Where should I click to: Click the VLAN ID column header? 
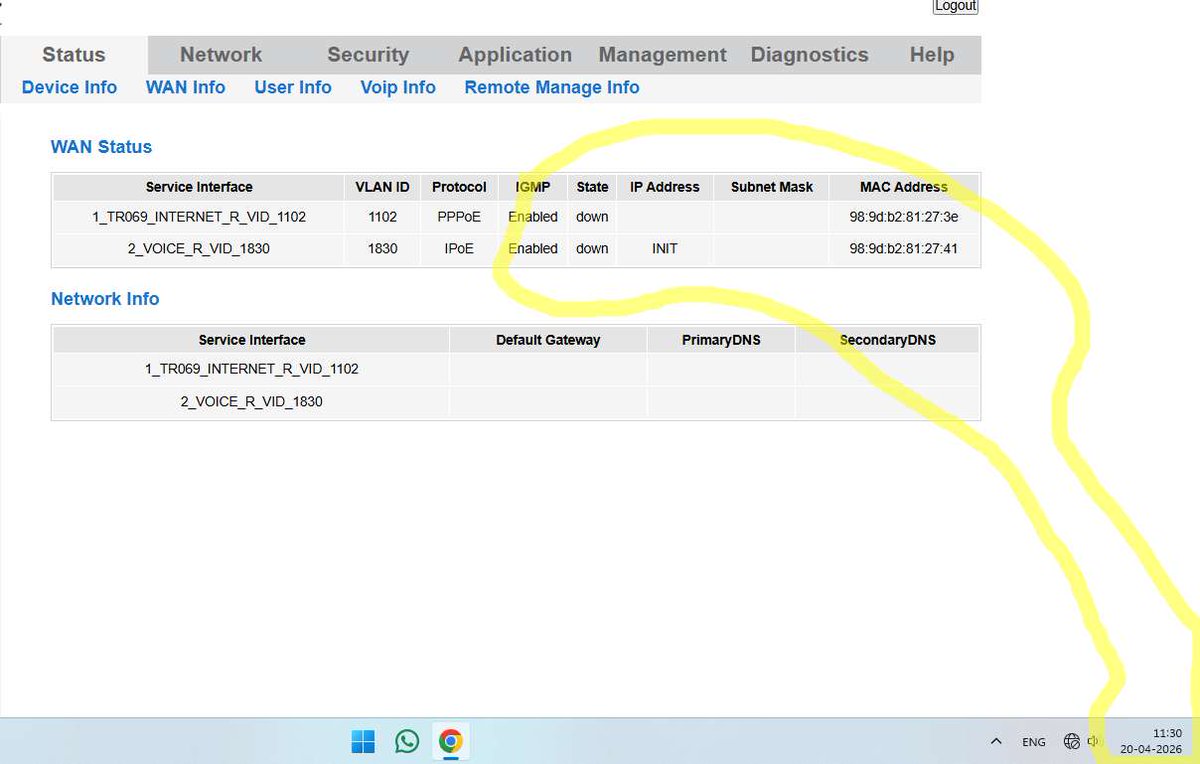(x=383, y=187)
